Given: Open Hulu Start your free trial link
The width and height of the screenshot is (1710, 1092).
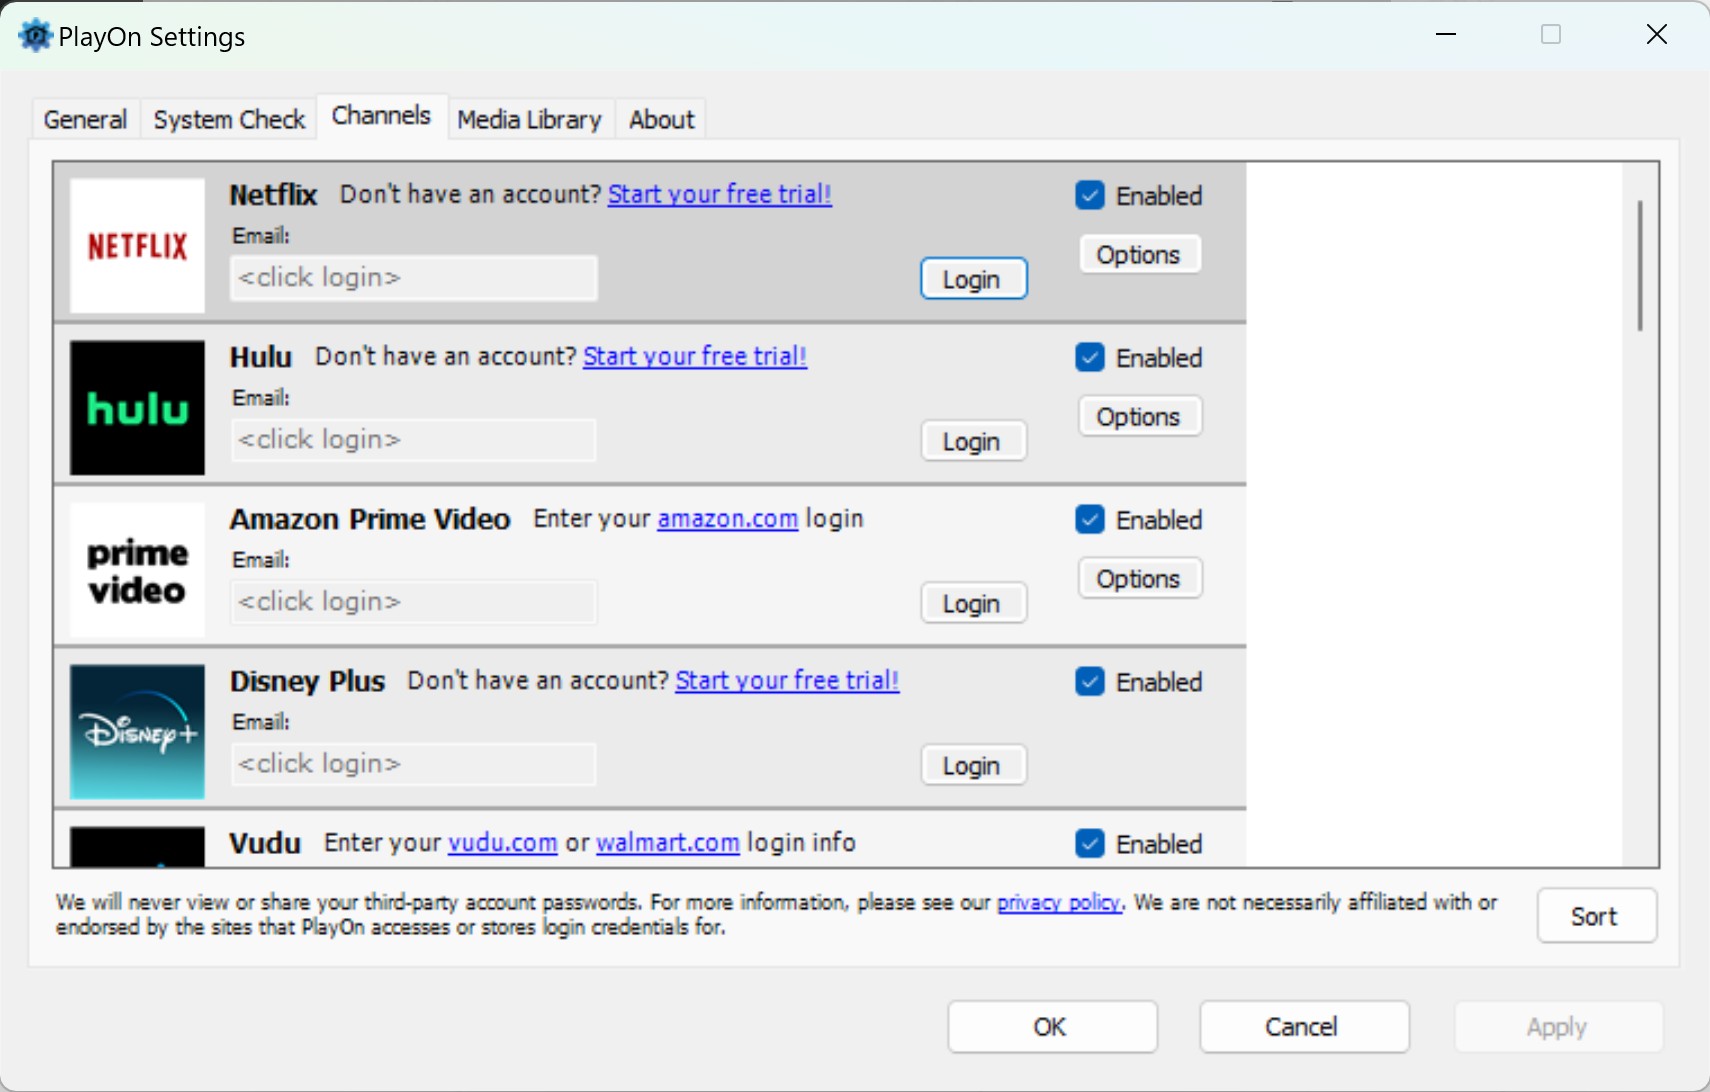Looking at the screenshot, I should pyautogui.click(x=695, y=356).
